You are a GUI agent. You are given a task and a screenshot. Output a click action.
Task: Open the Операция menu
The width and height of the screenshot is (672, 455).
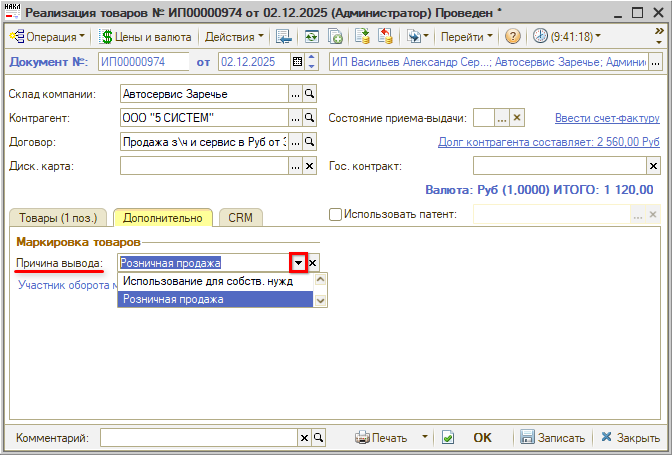(47, 36)
